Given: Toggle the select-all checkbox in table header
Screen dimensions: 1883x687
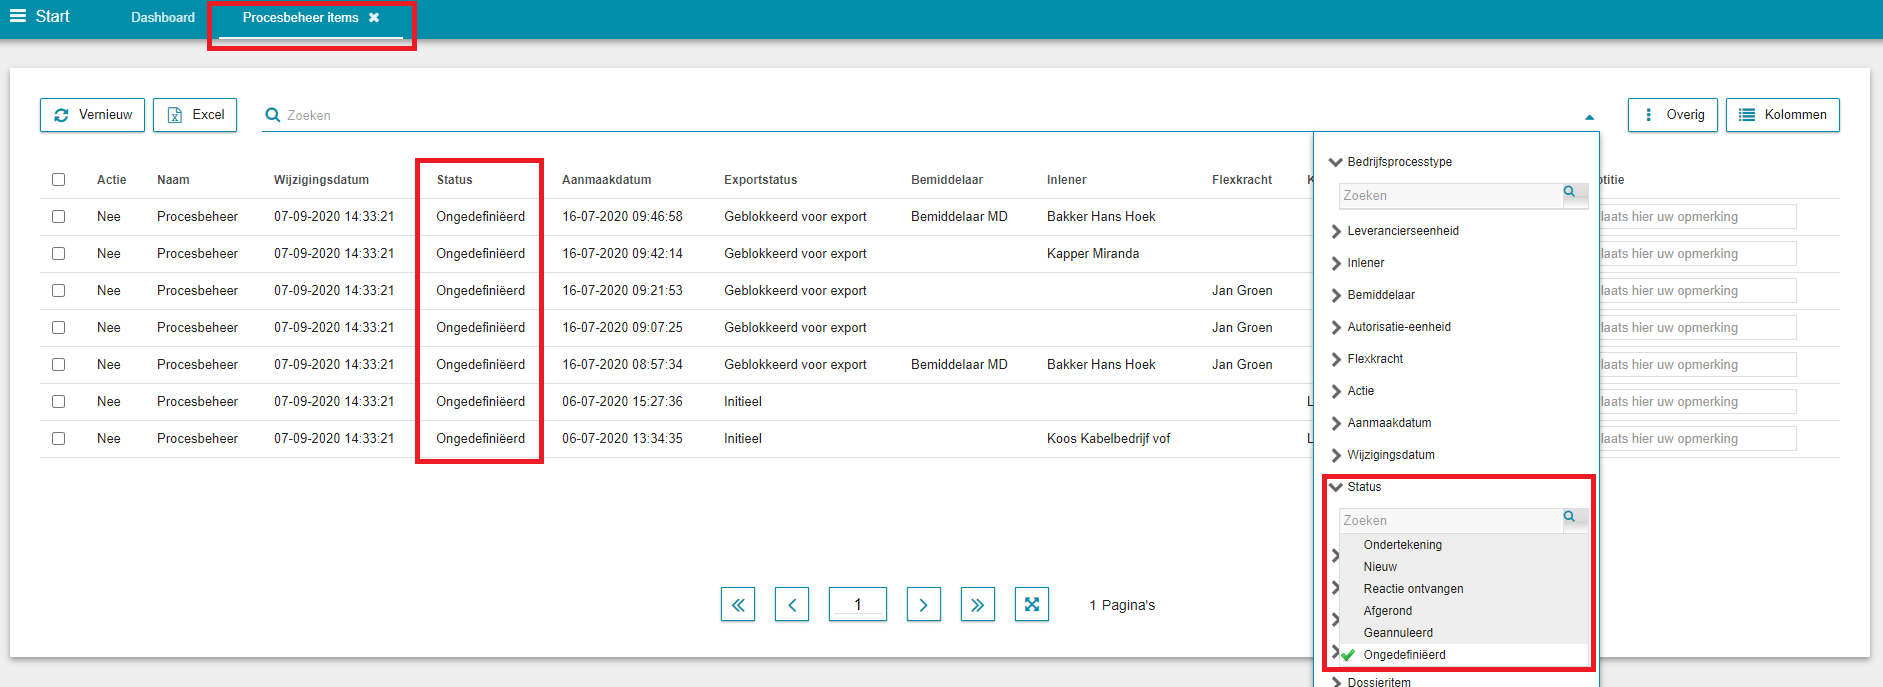Looking at the screenshot, I should [58, 180].
